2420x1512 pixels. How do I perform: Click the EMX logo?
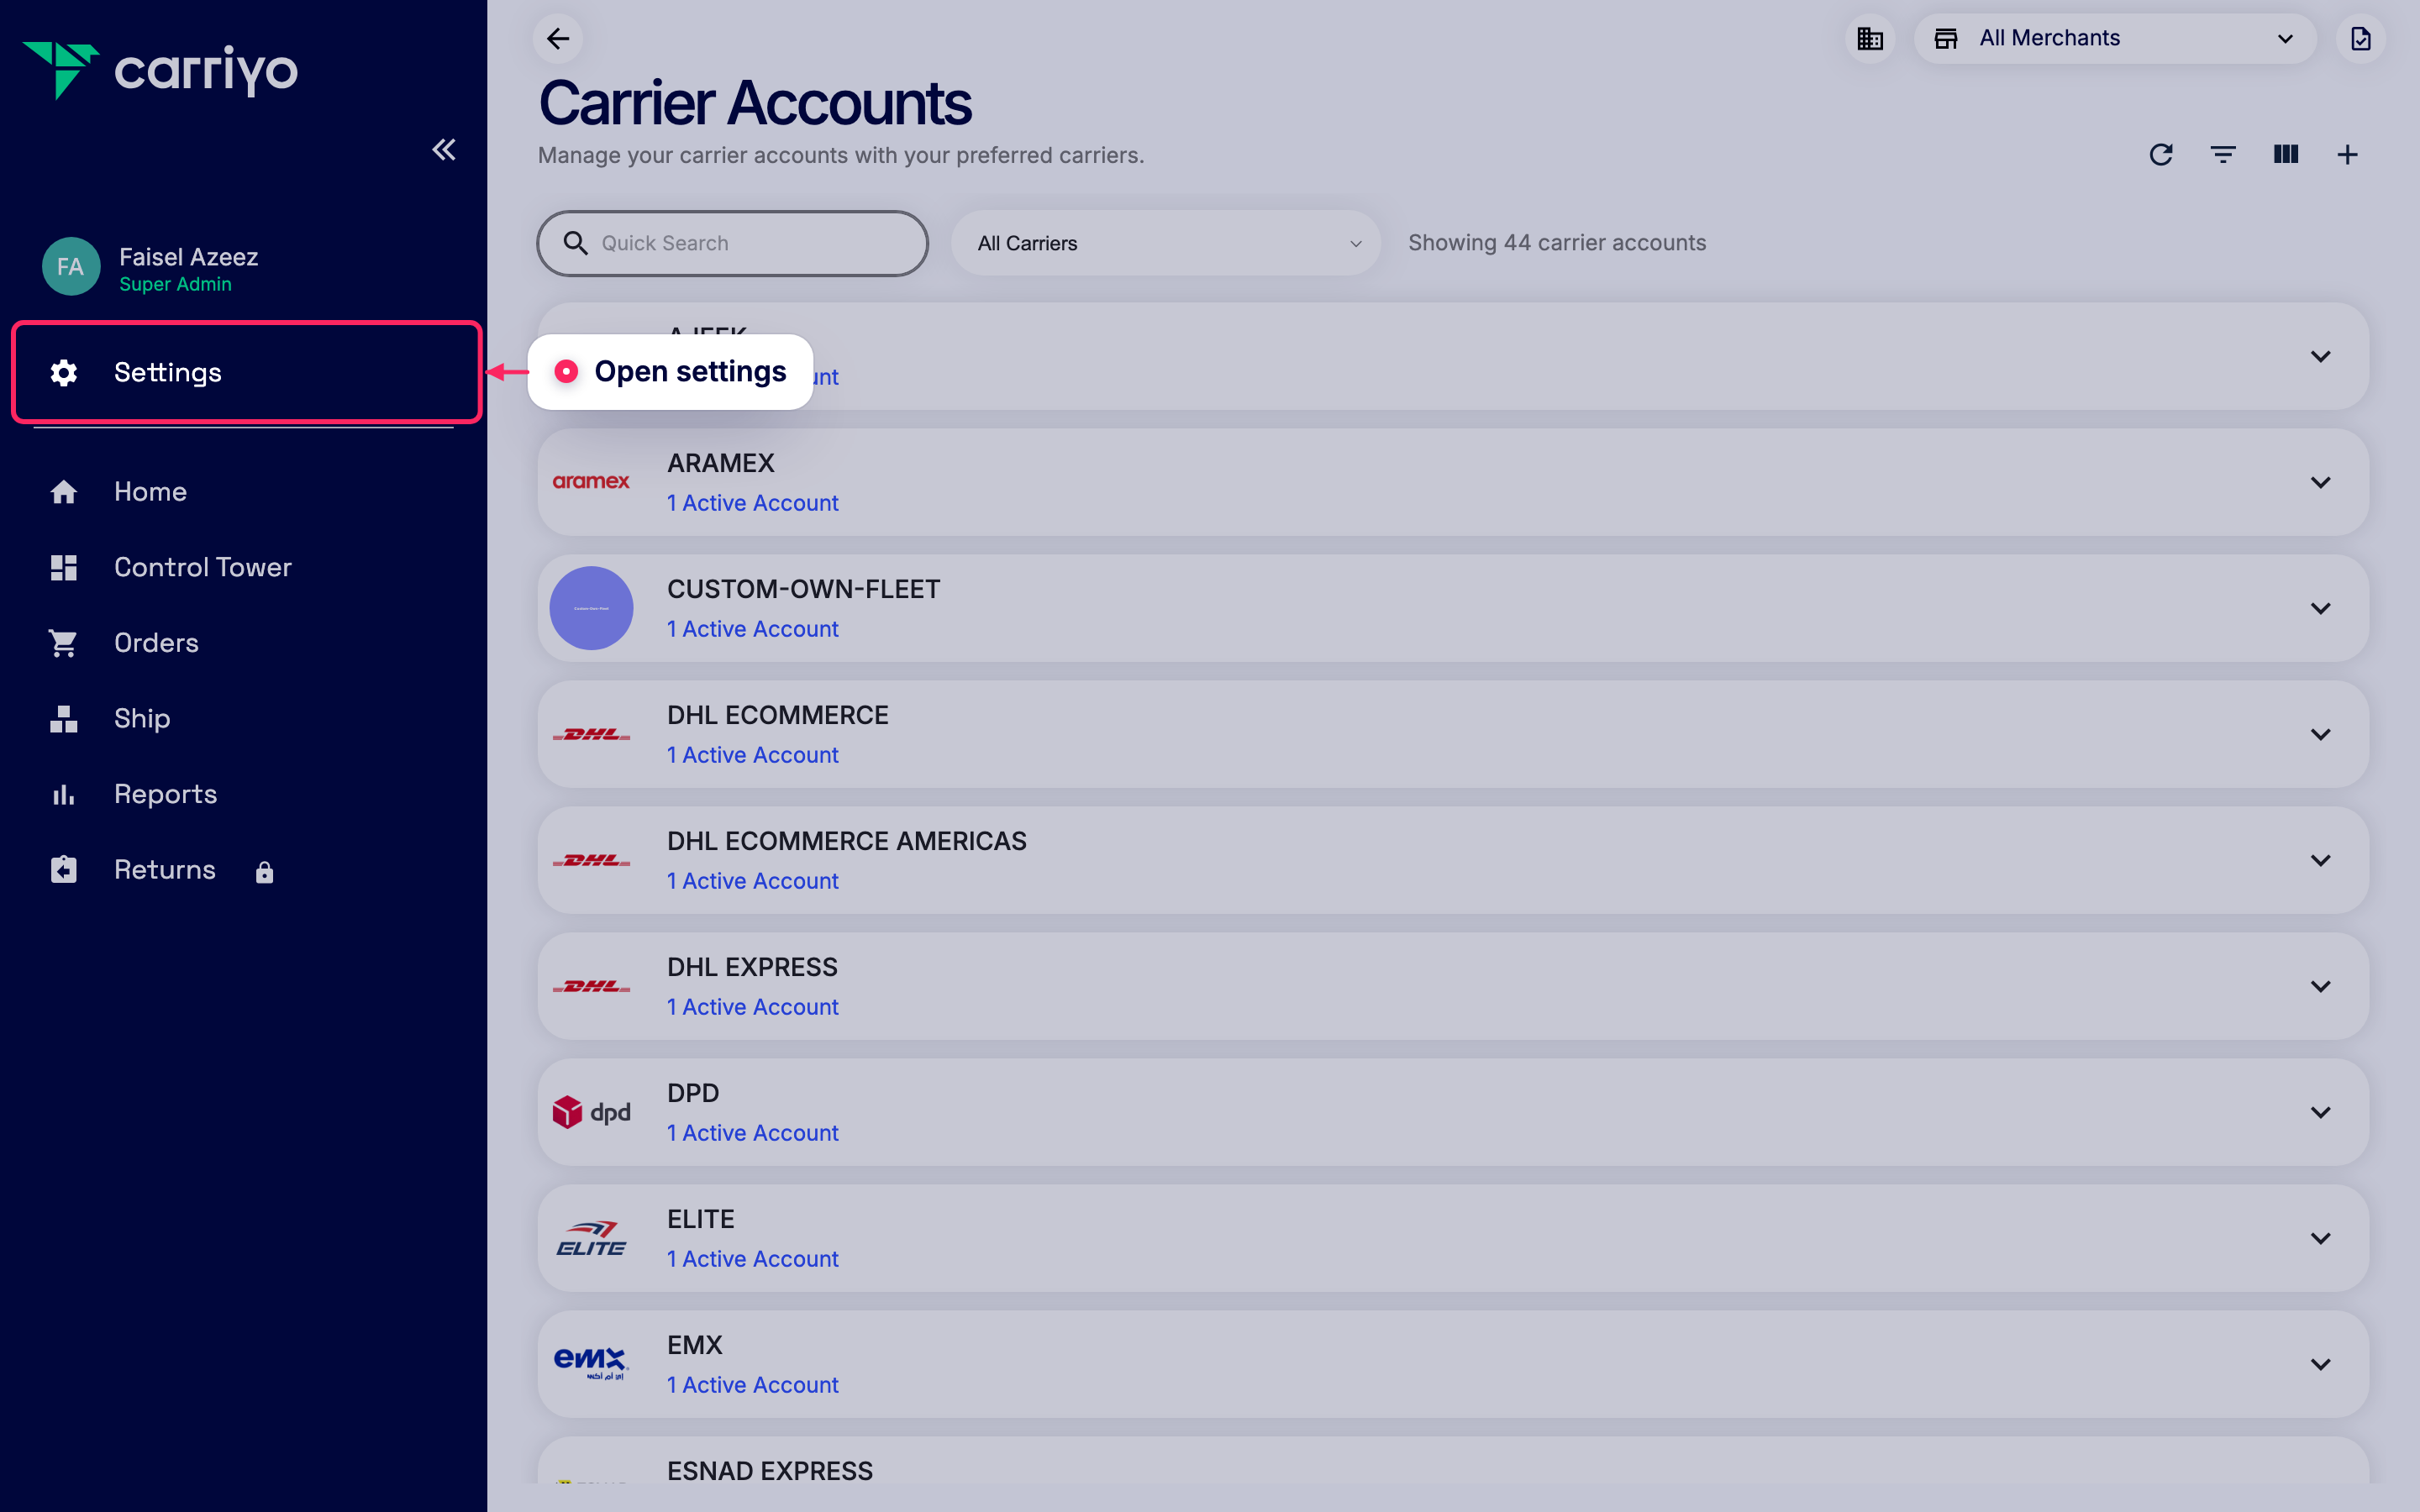[591, 1363]
